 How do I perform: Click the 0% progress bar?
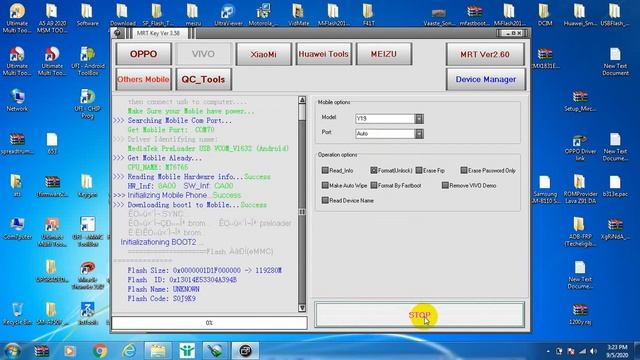tap(209, 323)
